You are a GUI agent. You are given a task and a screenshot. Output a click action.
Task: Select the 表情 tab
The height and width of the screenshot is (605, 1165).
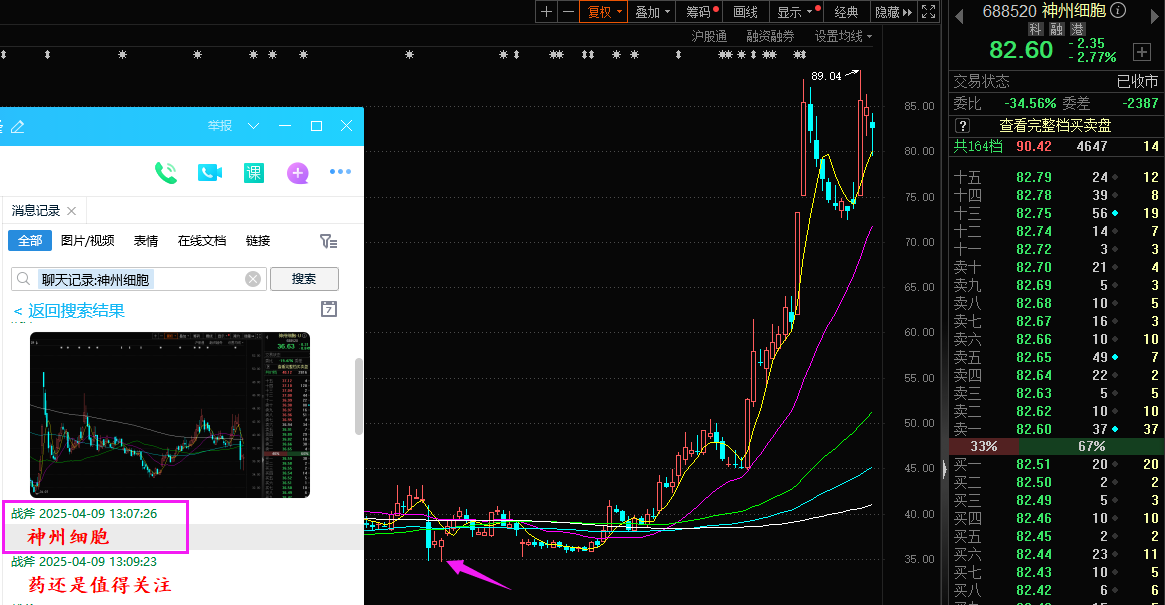tap(146, 241)
